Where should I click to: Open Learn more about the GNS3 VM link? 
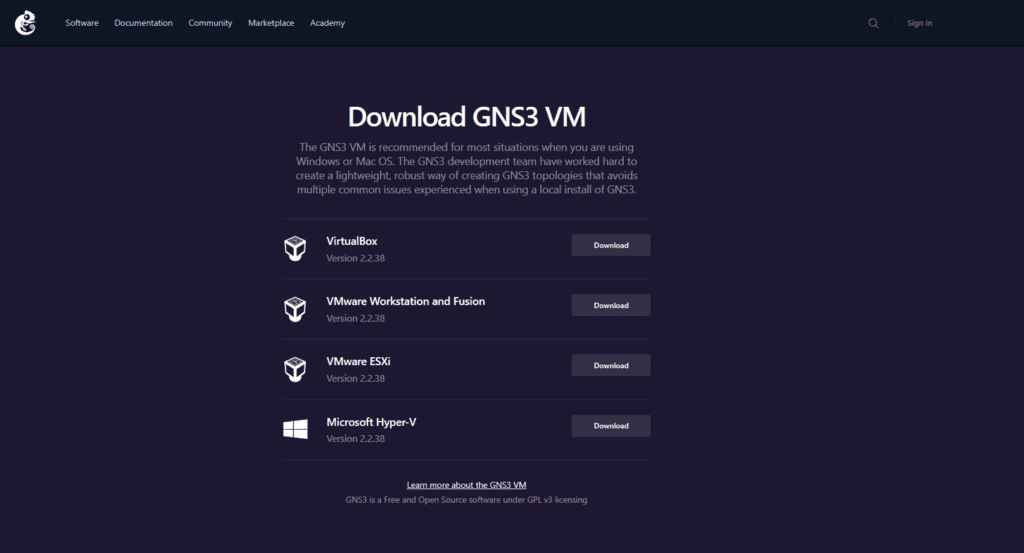tap(466, 485)
